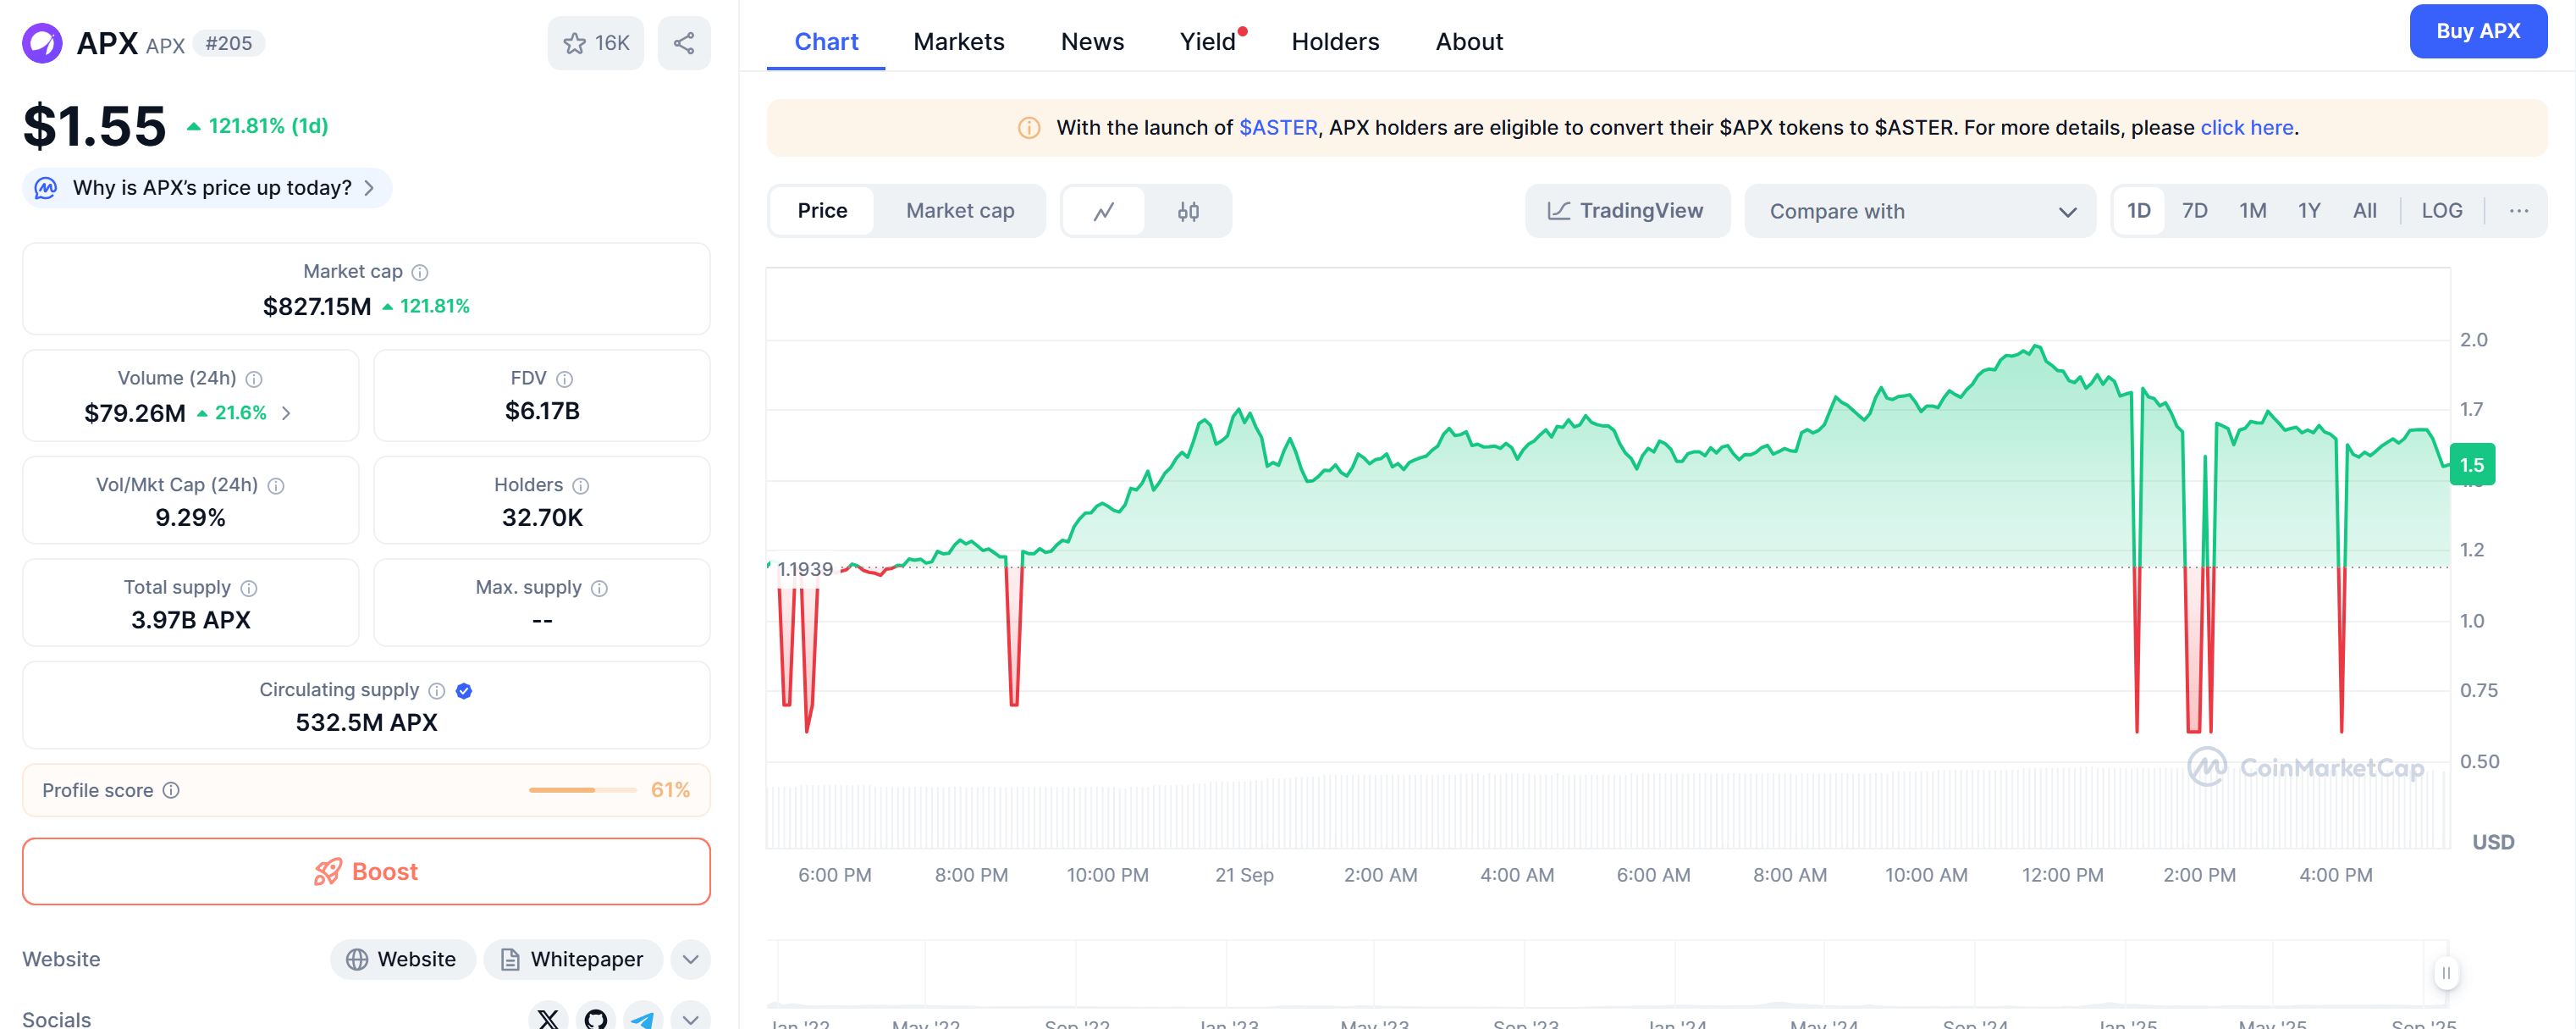Image resolution: width=2576 pixels, height=1029 pixels.
Task: Open the $ASTER link in banner
Action: 1277,128
